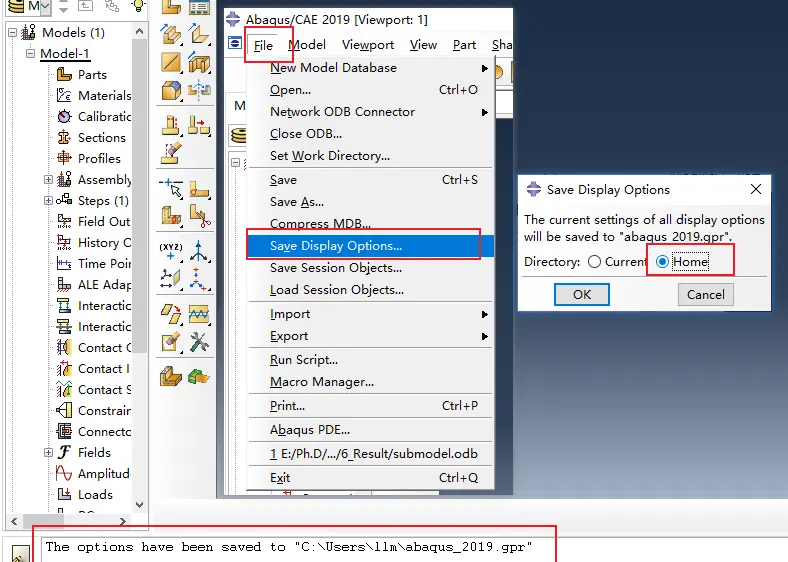The height and width of the screenshot is (562, 788).
Task: Click Run Script in File menu
Action: 304,360
